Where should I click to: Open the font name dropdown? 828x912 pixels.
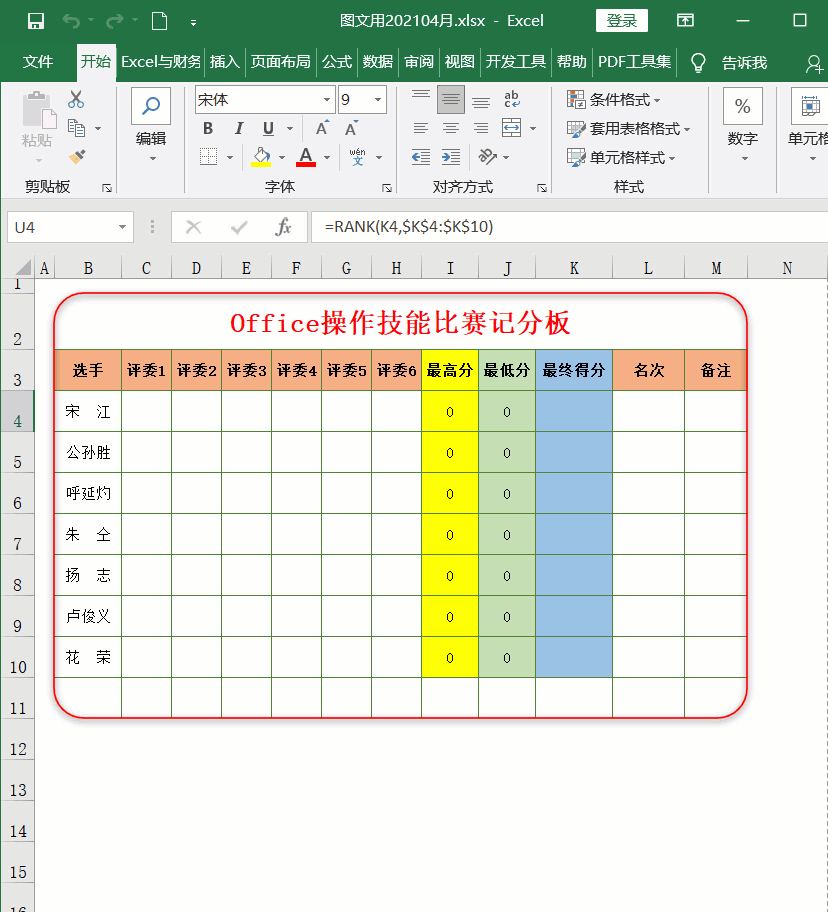point(327,100)
